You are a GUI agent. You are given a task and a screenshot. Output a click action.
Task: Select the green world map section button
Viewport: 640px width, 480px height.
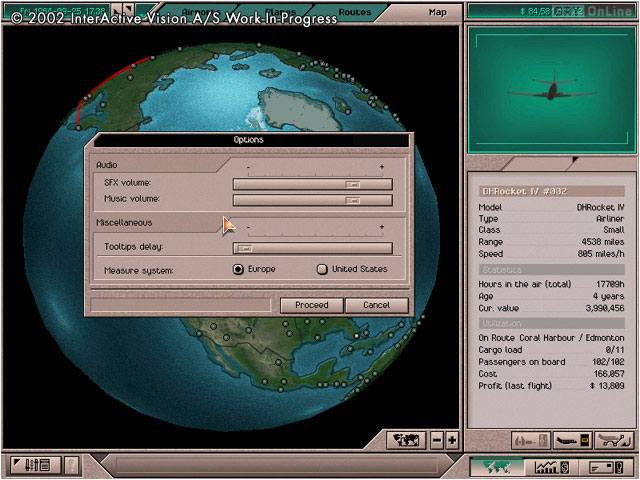(x=497, y=466)
